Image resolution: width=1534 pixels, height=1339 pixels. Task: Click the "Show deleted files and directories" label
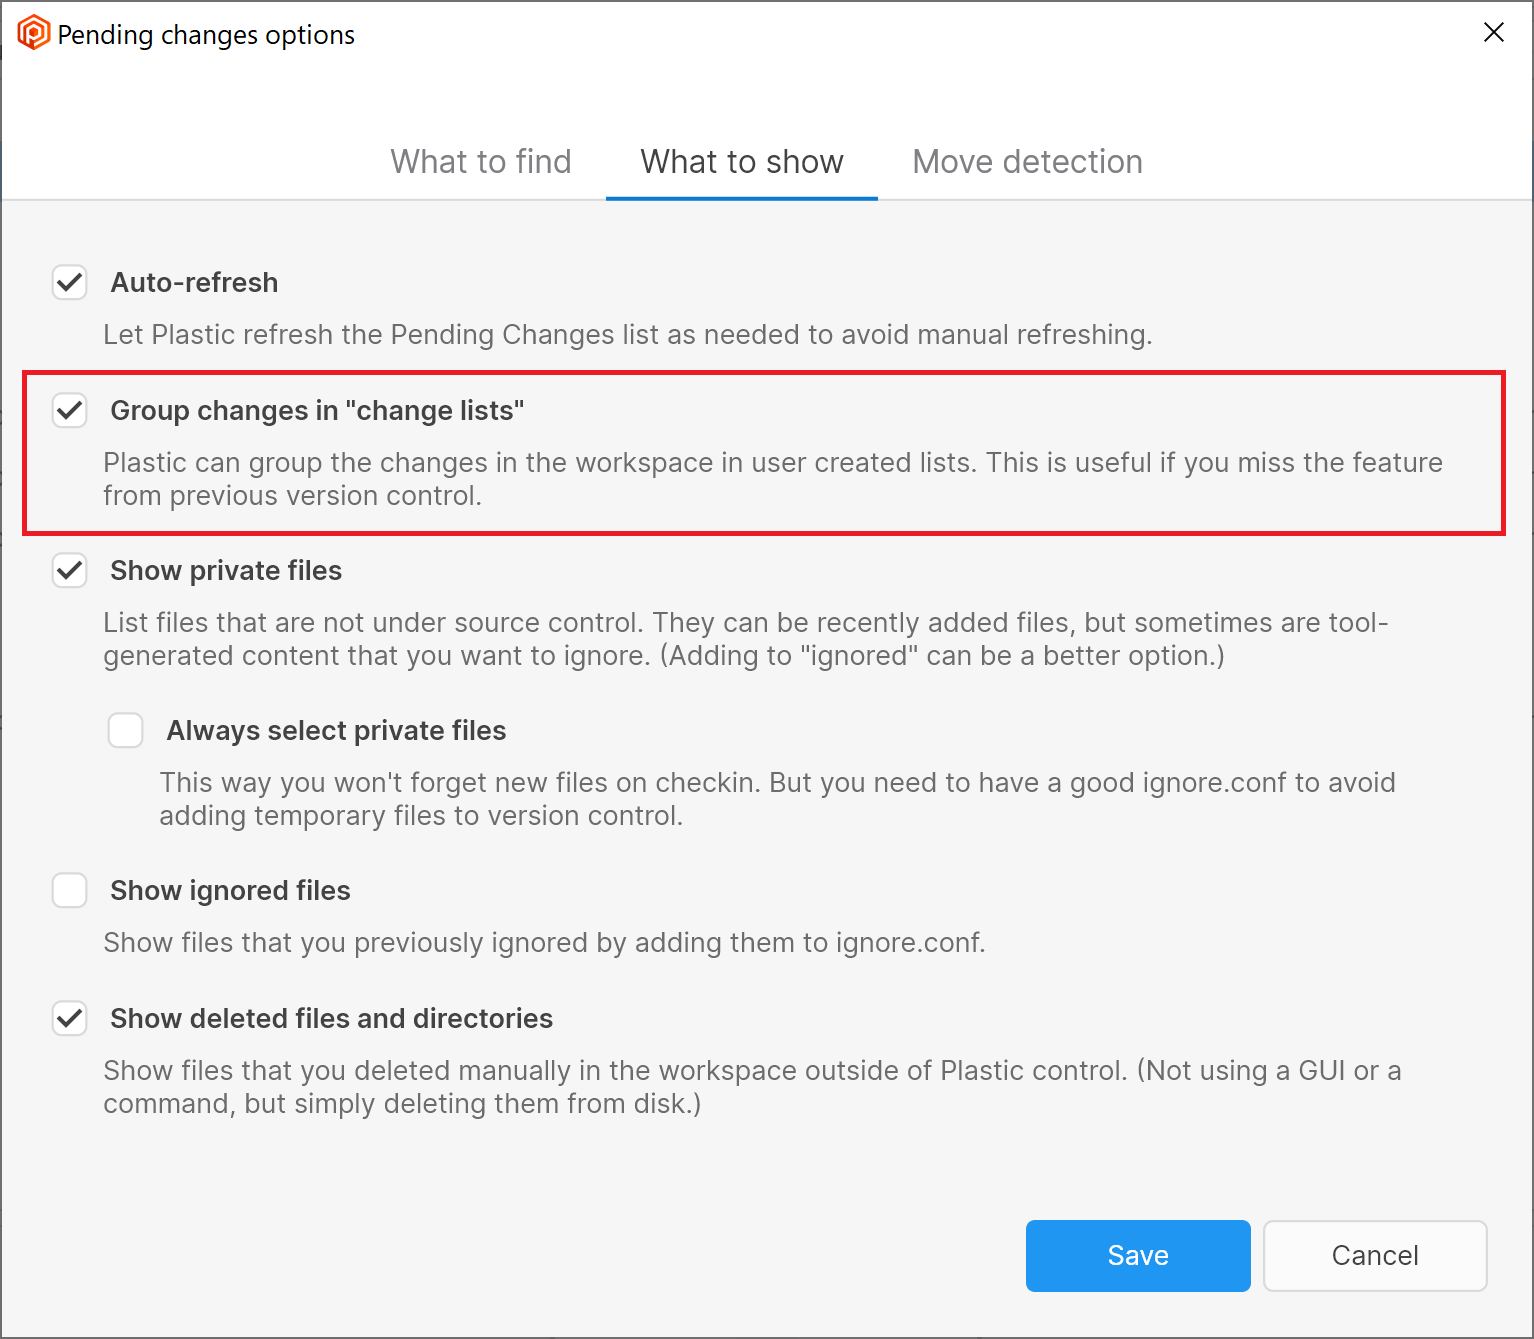[x=331, y=1019]
